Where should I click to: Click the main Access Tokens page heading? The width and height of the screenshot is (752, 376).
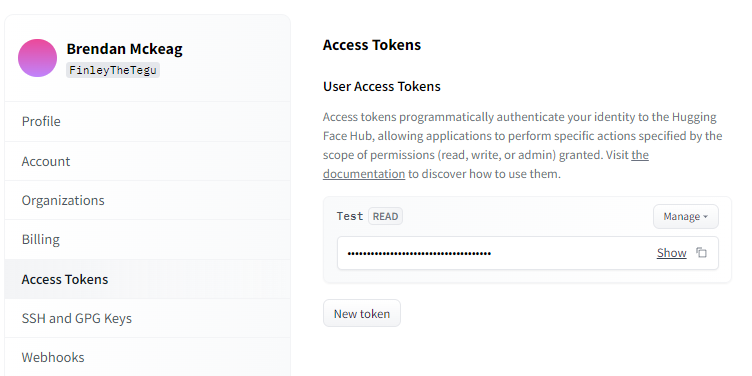pos(372,45)
